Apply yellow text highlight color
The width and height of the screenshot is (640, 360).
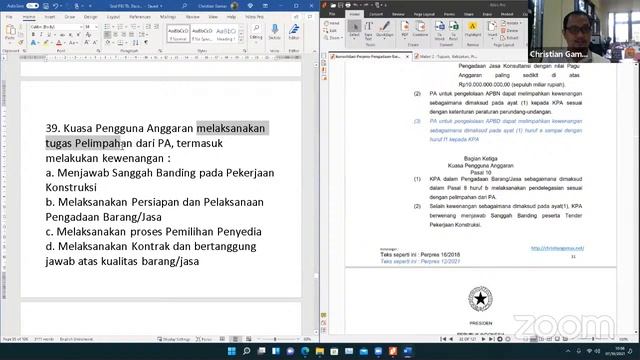[46, 42]
